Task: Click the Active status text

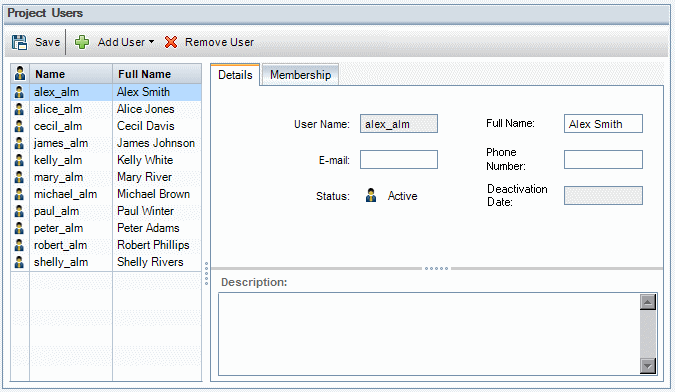Action: [403, 196]
